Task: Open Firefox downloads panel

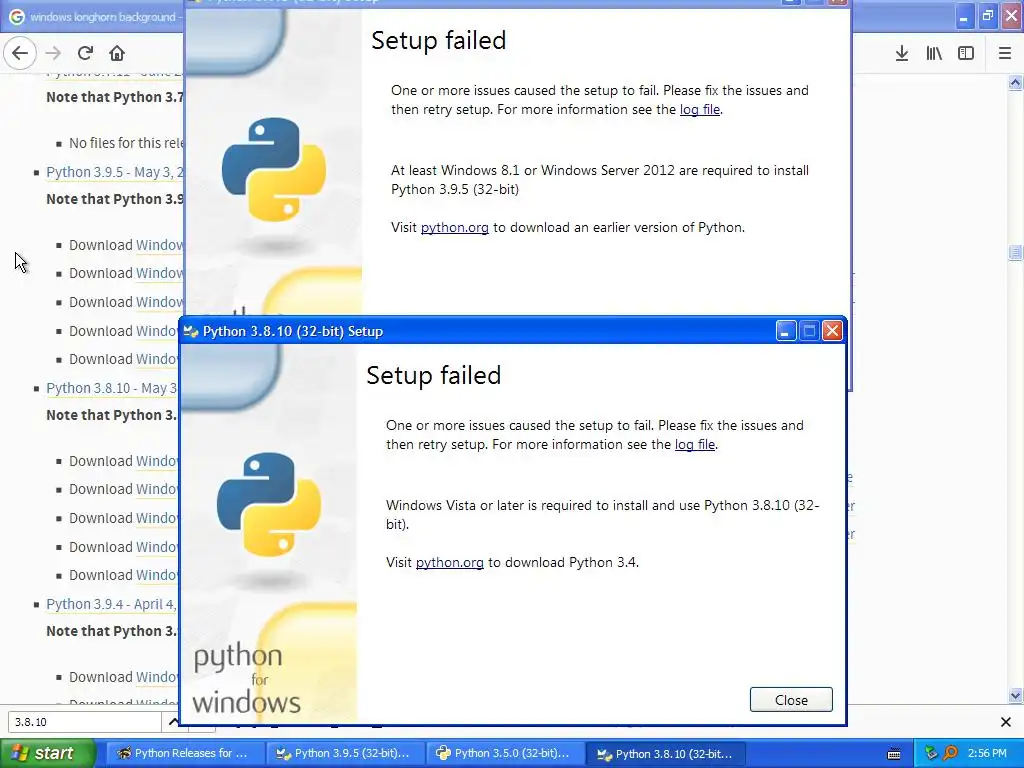Action: click(x=902, y=53)
